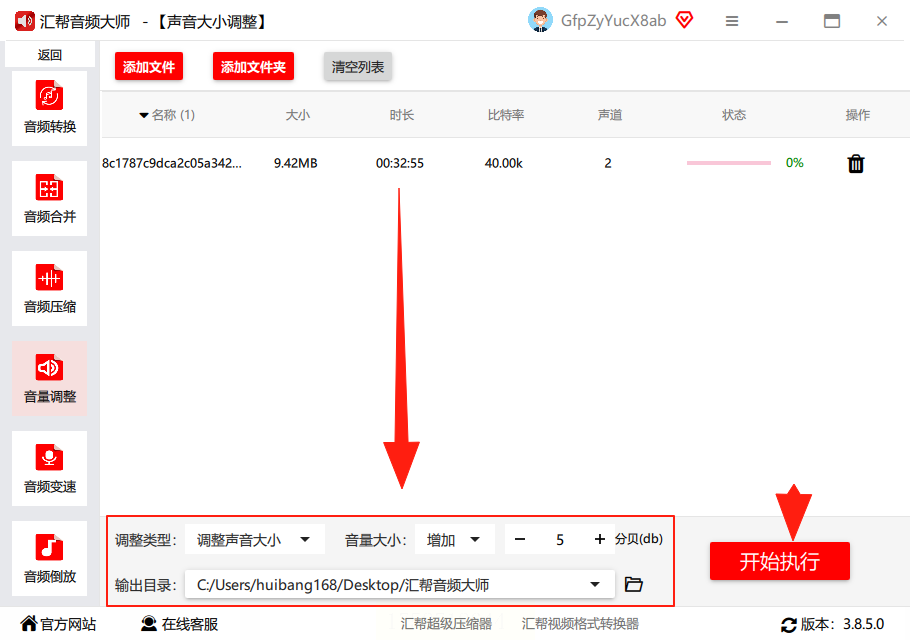Open the 音频压缩 audio compression tool
The image size is (910, 640).
[49, 288]
